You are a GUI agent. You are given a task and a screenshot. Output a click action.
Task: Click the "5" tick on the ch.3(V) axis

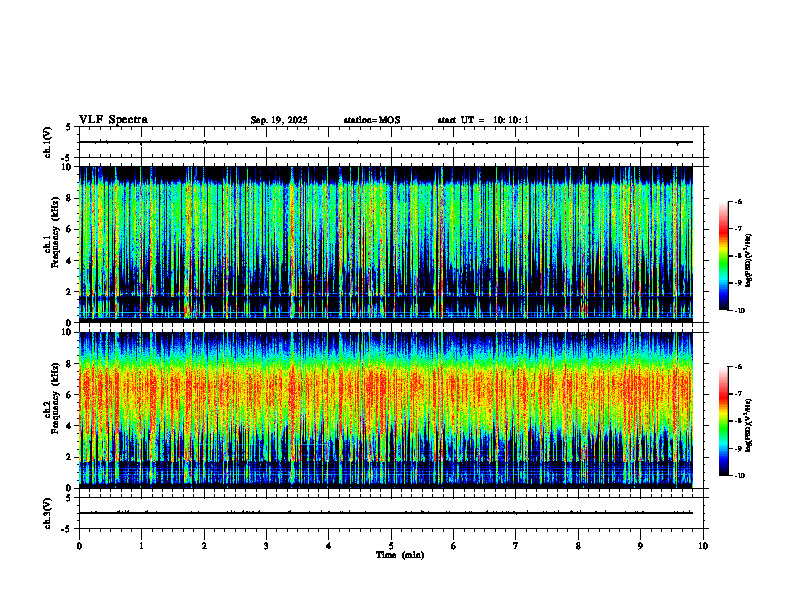pos(68,498)
